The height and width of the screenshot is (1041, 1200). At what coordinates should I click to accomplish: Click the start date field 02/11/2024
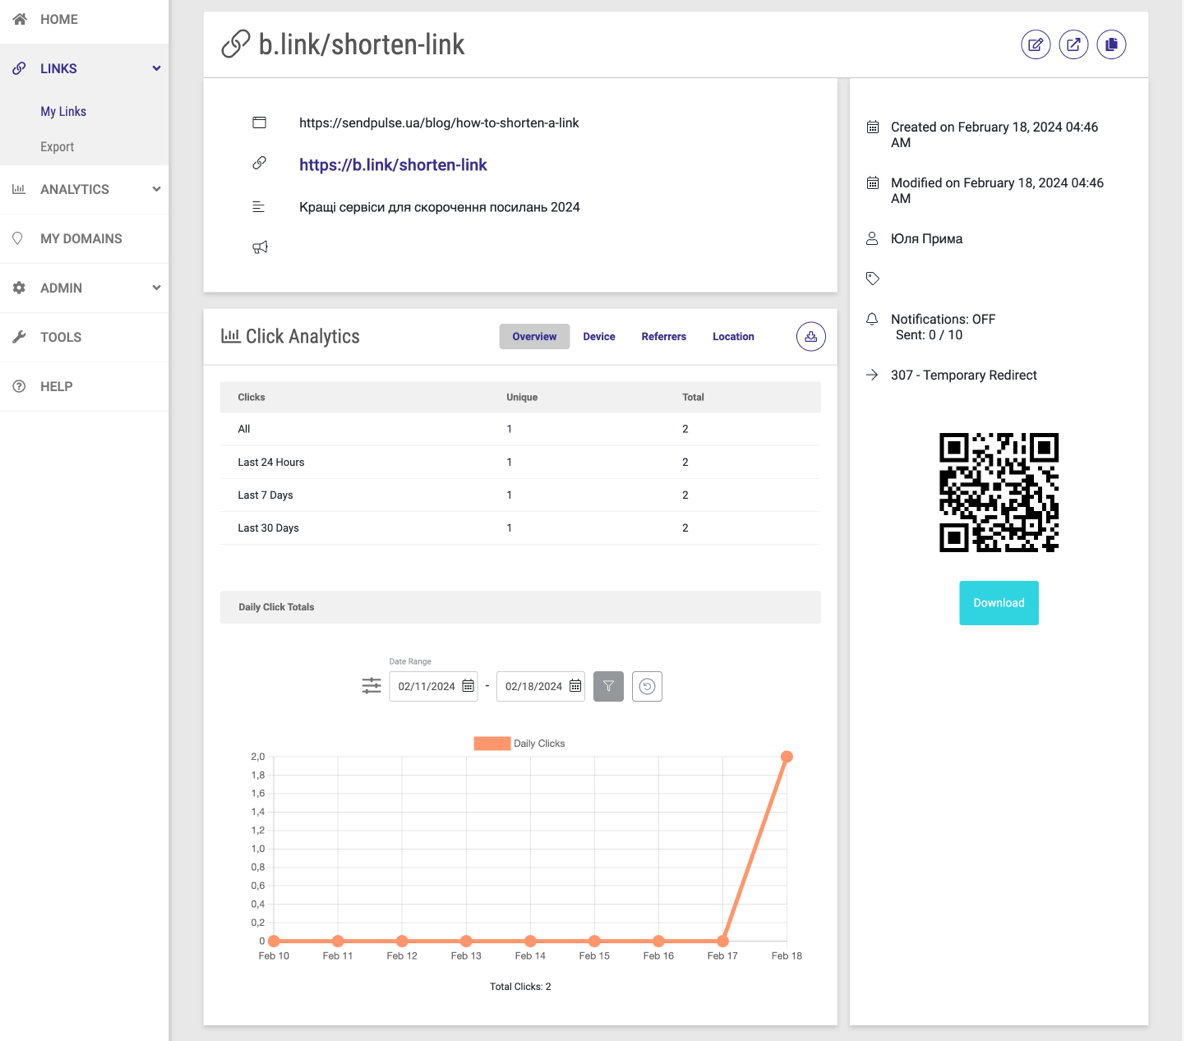(425, 686)
